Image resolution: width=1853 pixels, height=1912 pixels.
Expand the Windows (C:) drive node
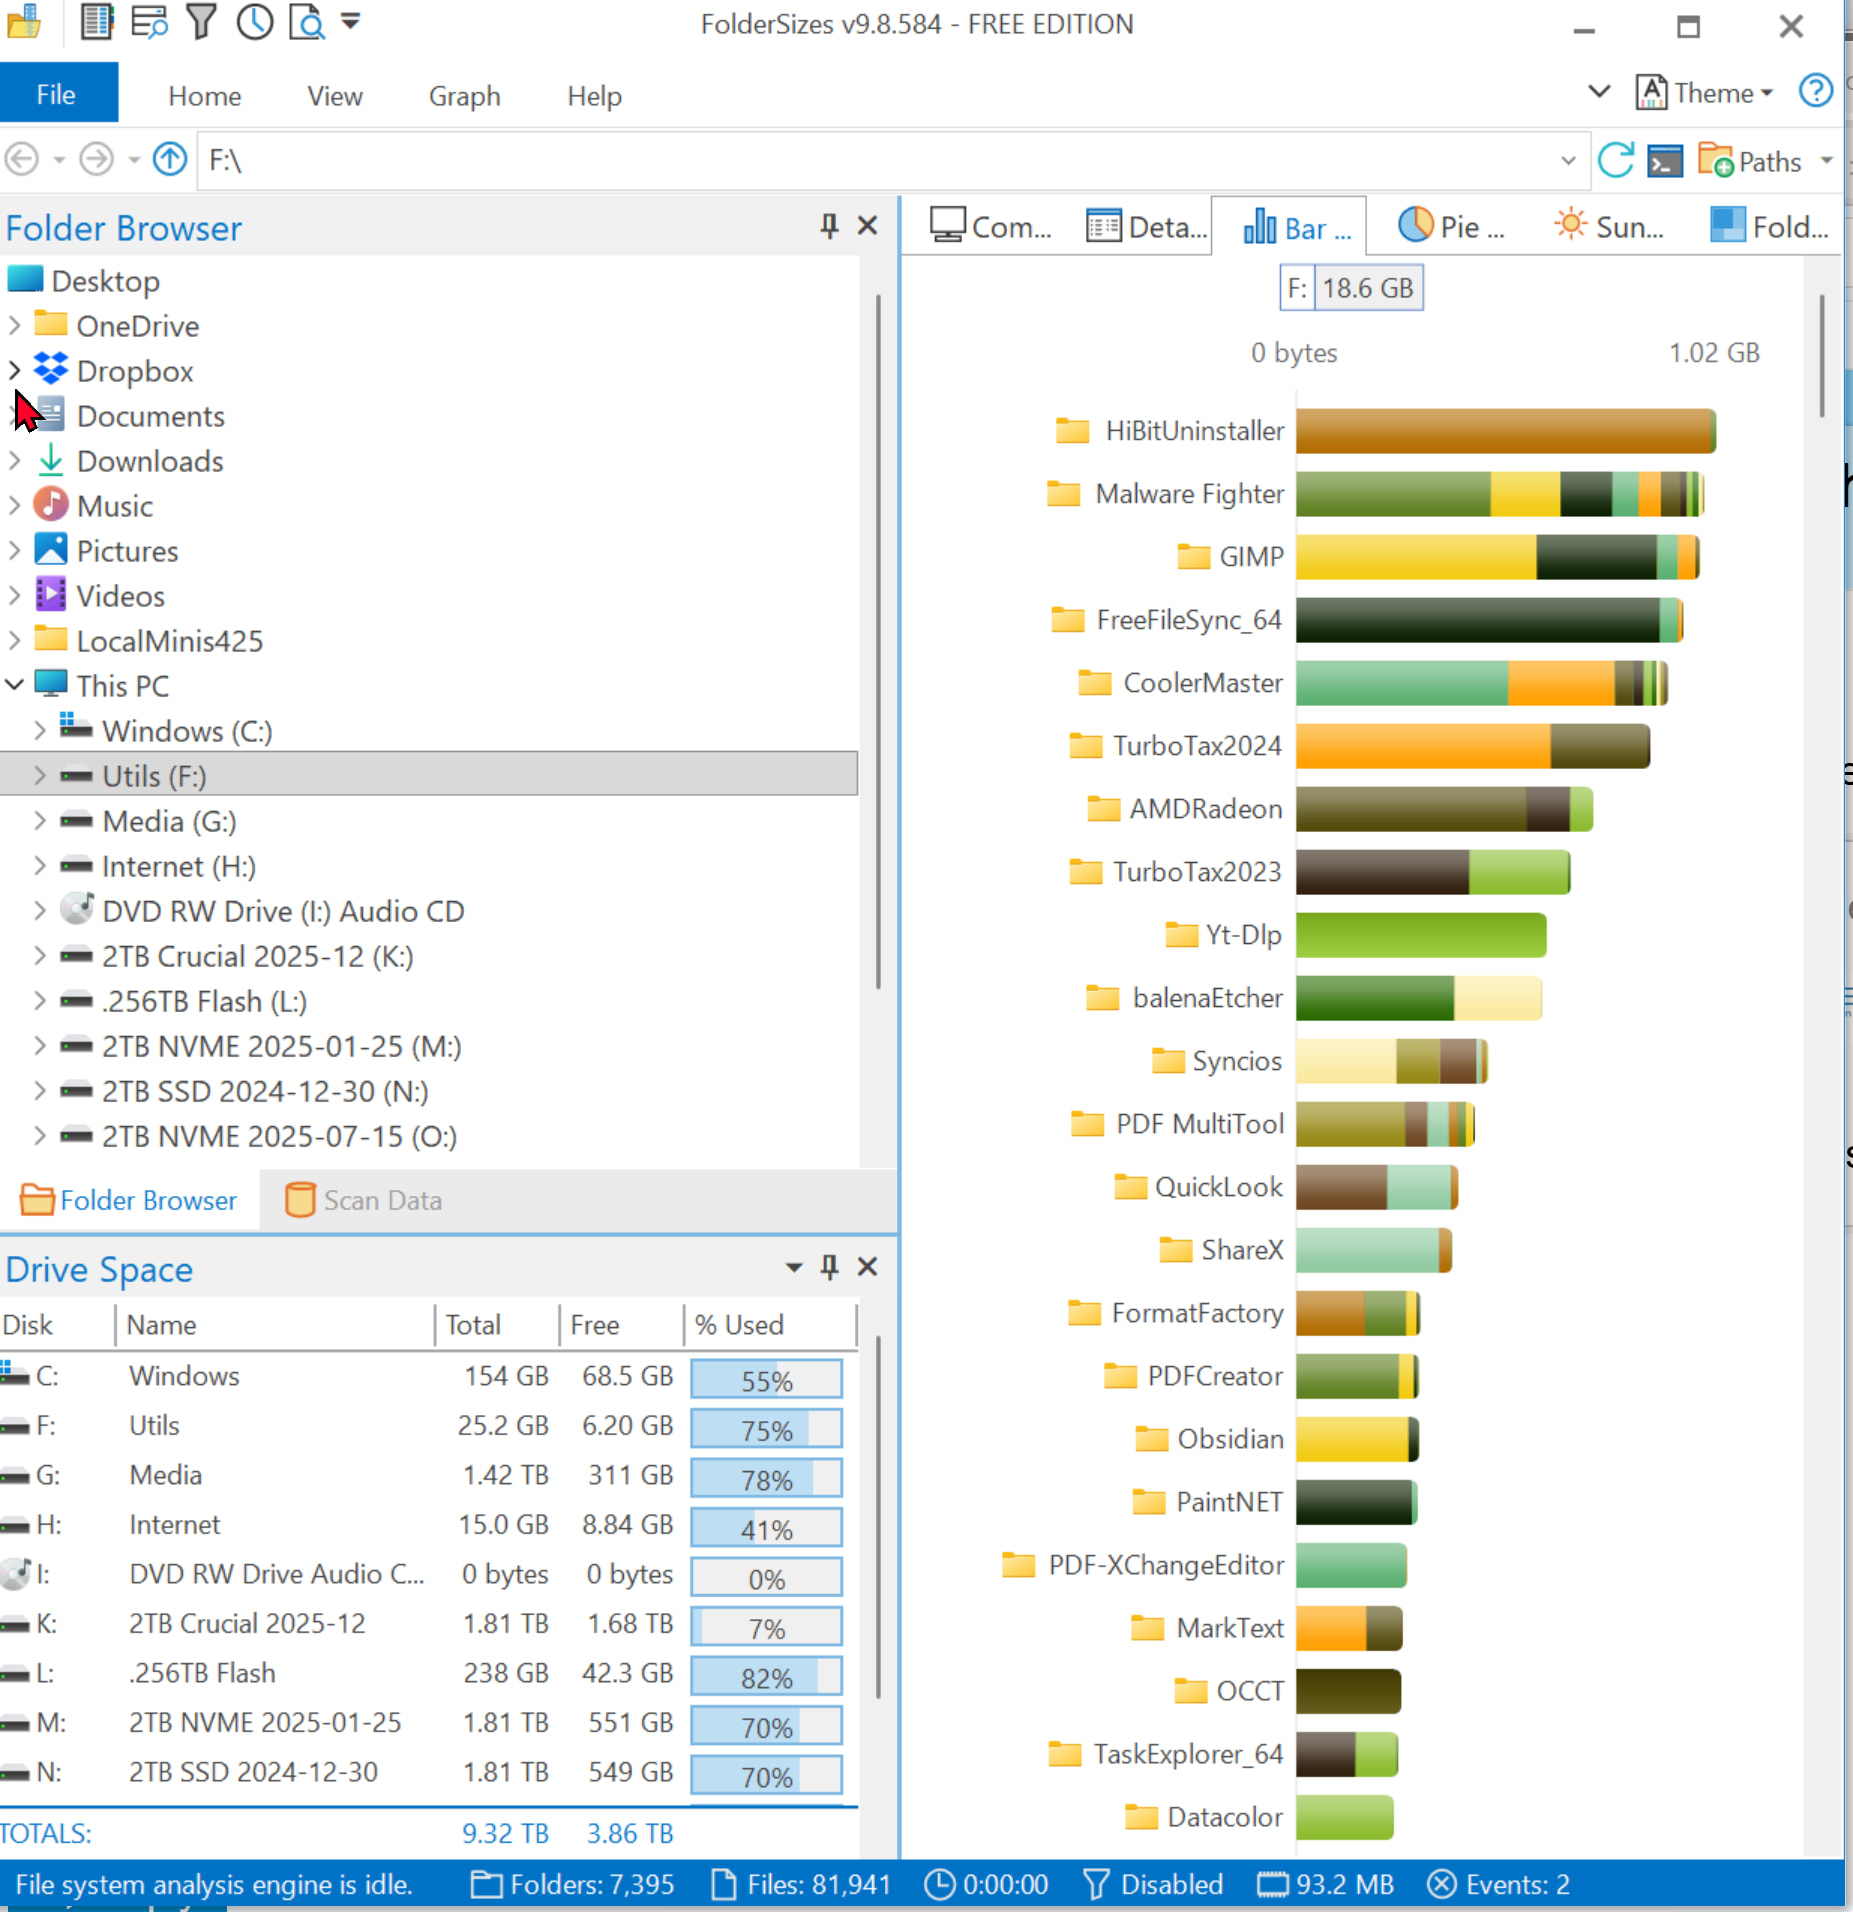[x=39, y=731]
